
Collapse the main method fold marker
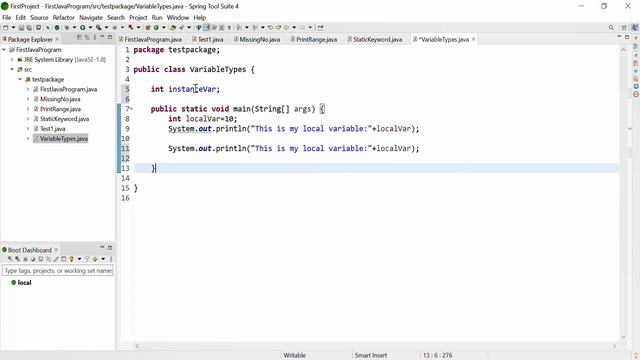tap(131, 109)
